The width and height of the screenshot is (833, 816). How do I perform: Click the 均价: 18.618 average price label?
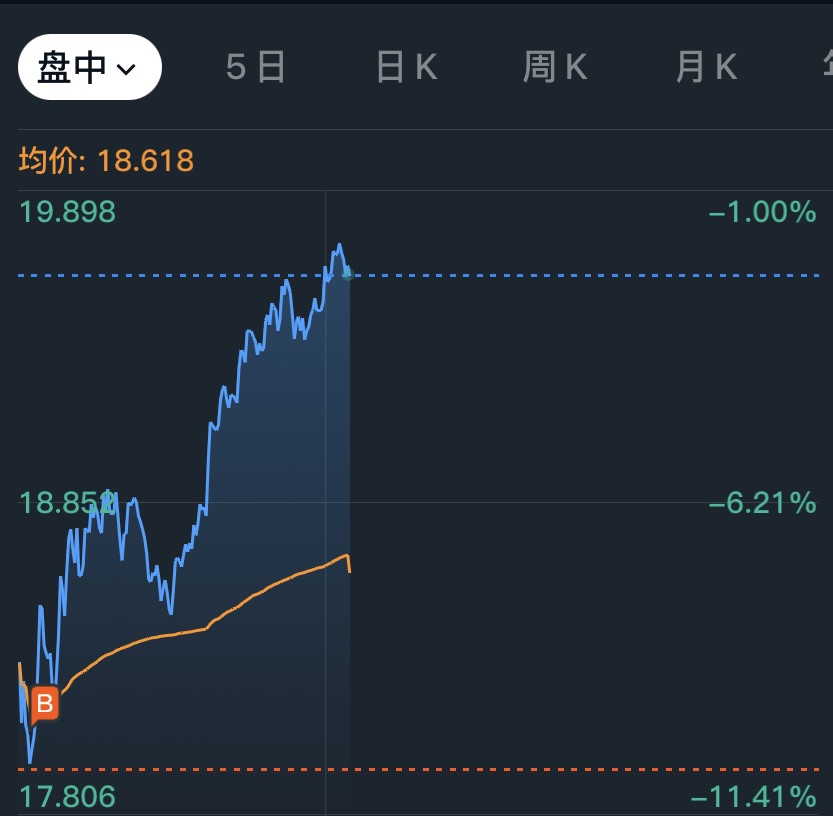click(106, 160)
